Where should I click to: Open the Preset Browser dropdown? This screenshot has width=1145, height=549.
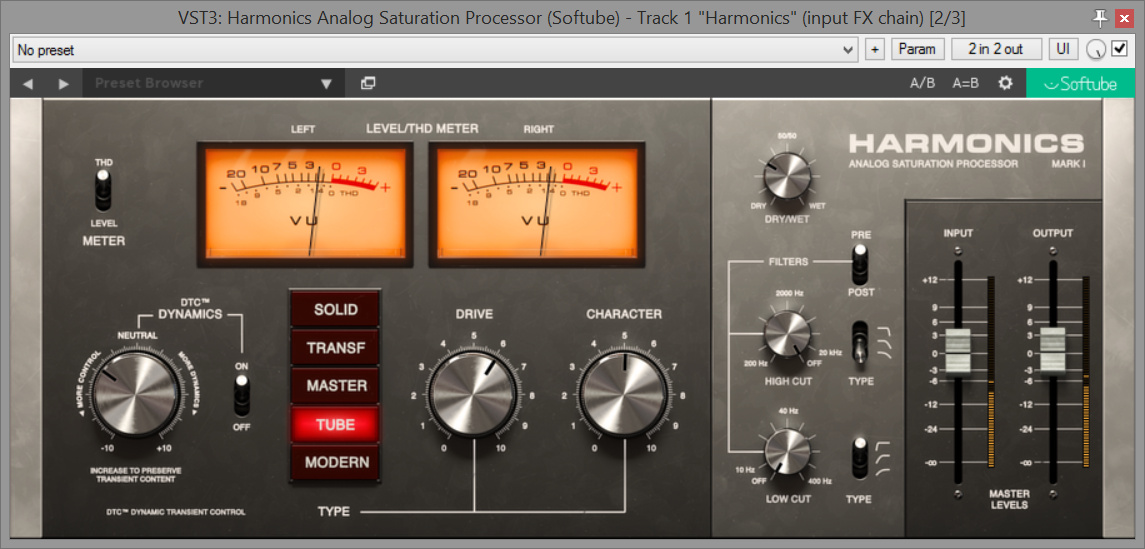[214, 83]
